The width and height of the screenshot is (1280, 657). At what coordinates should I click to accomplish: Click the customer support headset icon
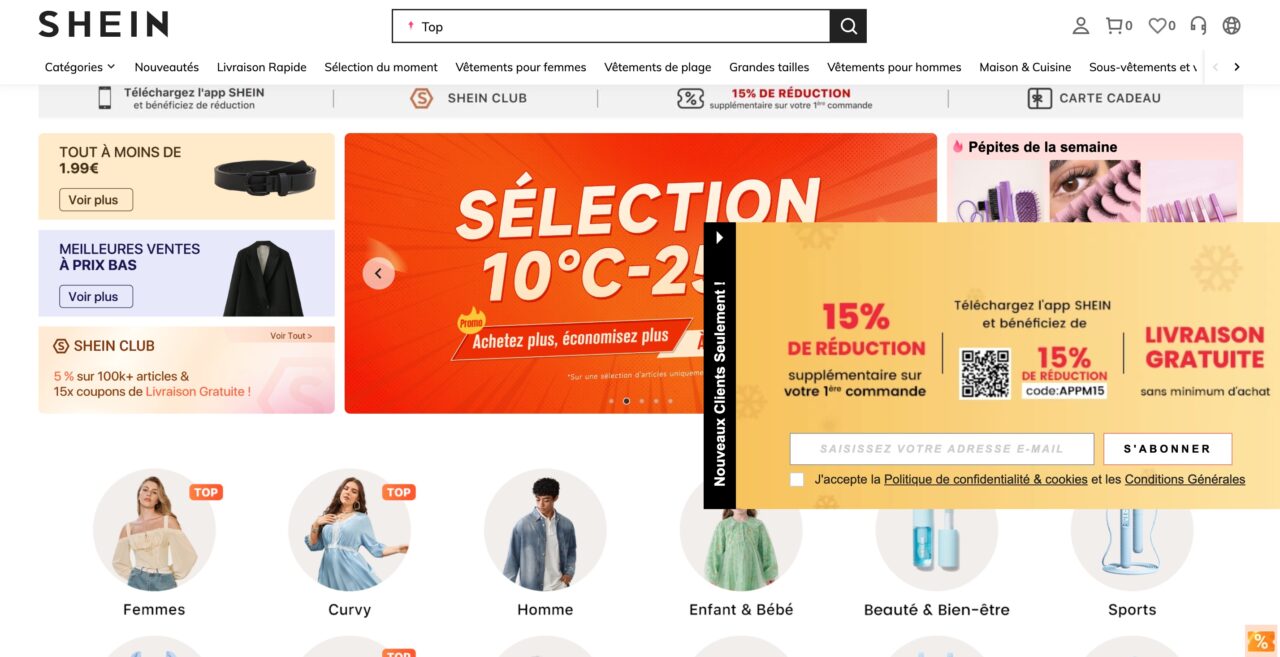coord(1198,26)
